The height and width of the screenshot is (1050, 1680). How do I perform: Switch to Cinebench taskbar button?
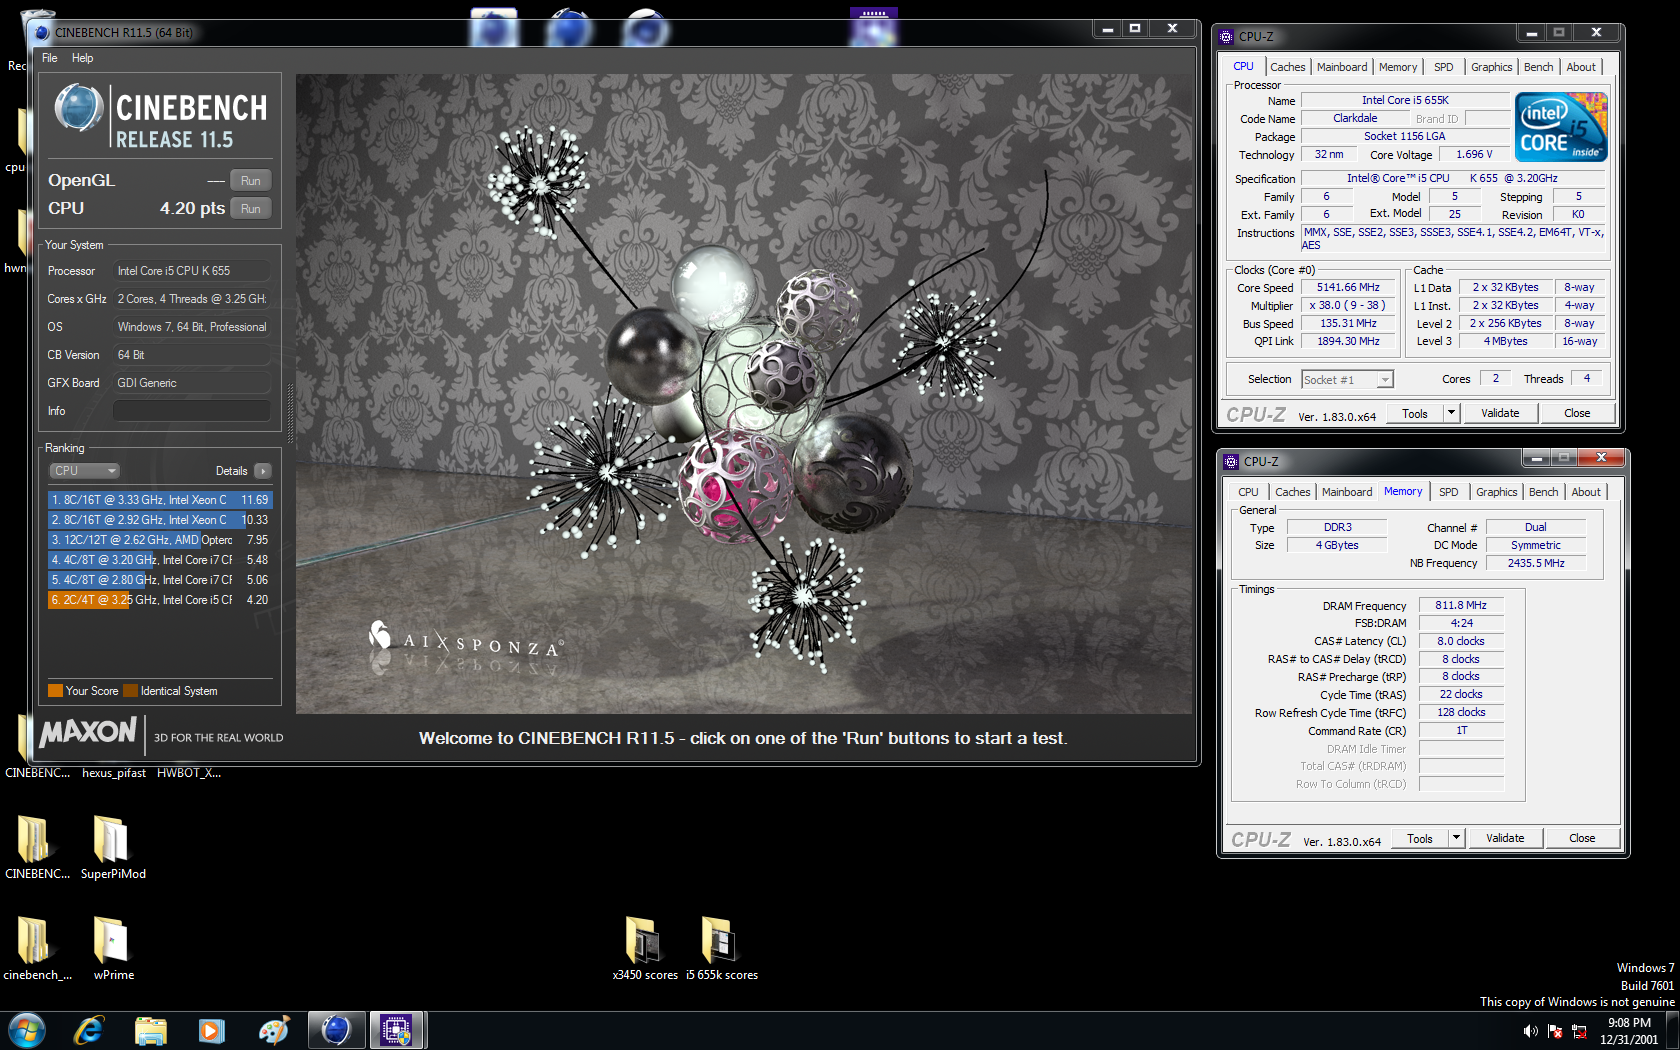tap(336, 1030)
